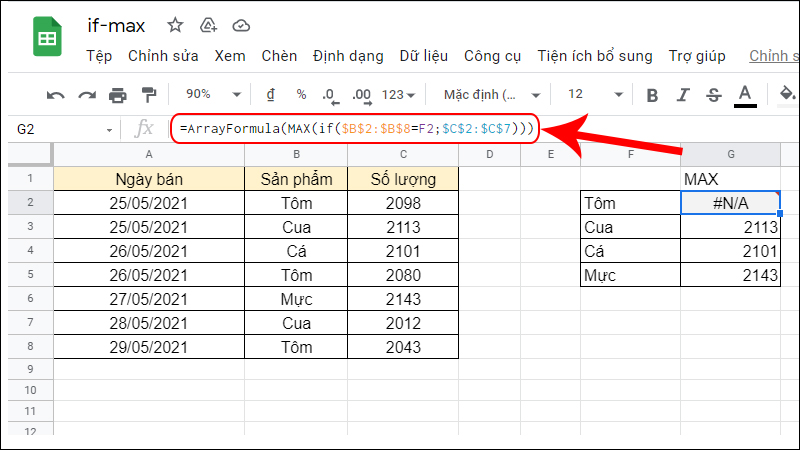This screenshot has height=450, width=800.
Task: Click the Google Sheets home icon
Action: [x=46, y=40]
